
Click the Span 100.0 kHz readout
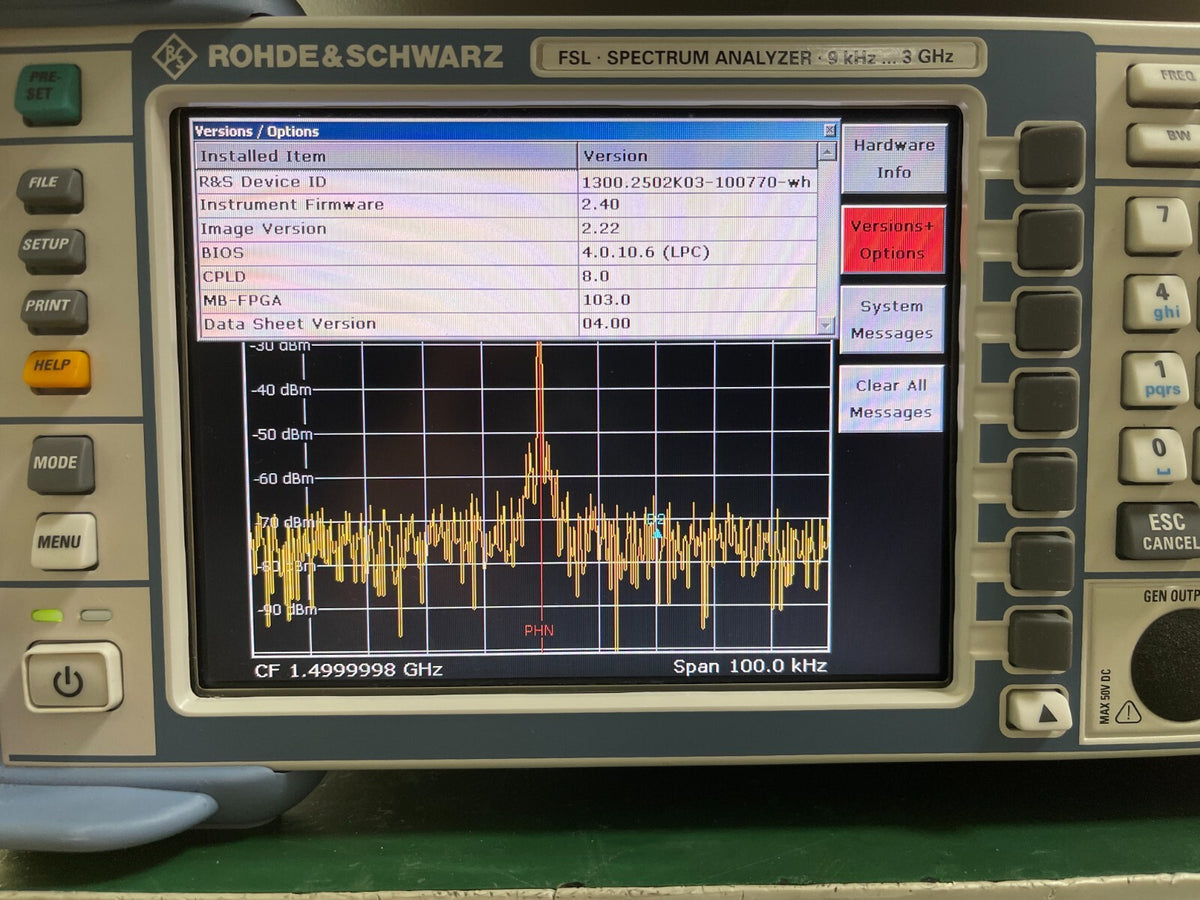tap(750, 666)
